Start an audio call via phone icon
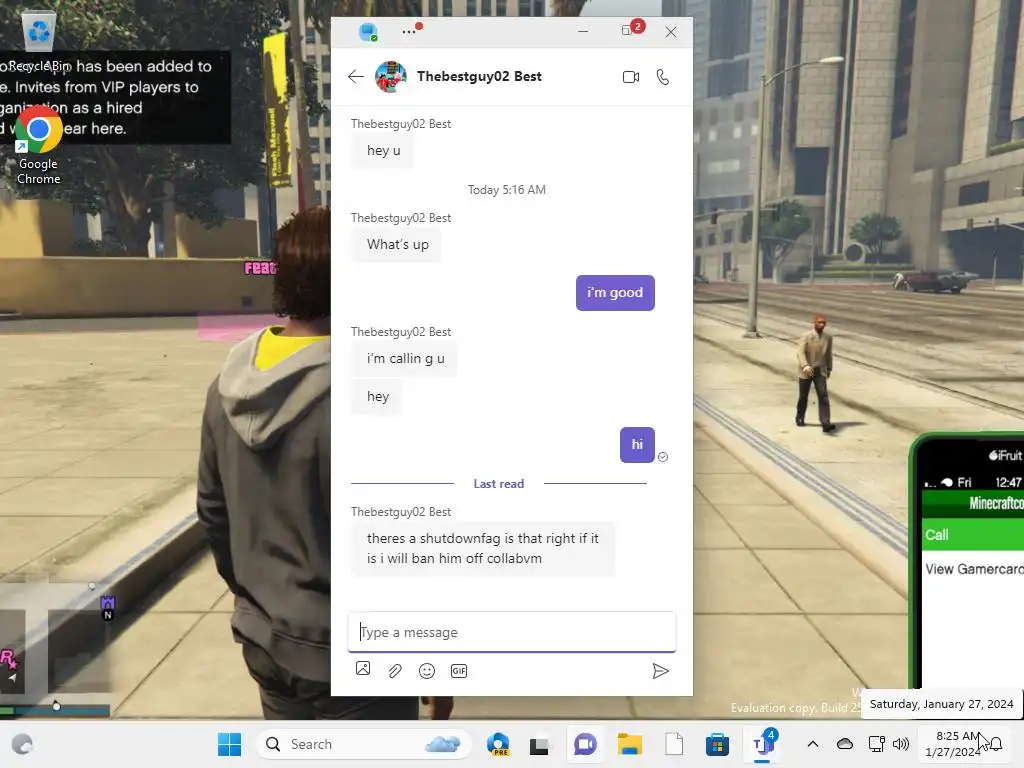This screenshot has height=768, width=1024. (x=663, y=77)
